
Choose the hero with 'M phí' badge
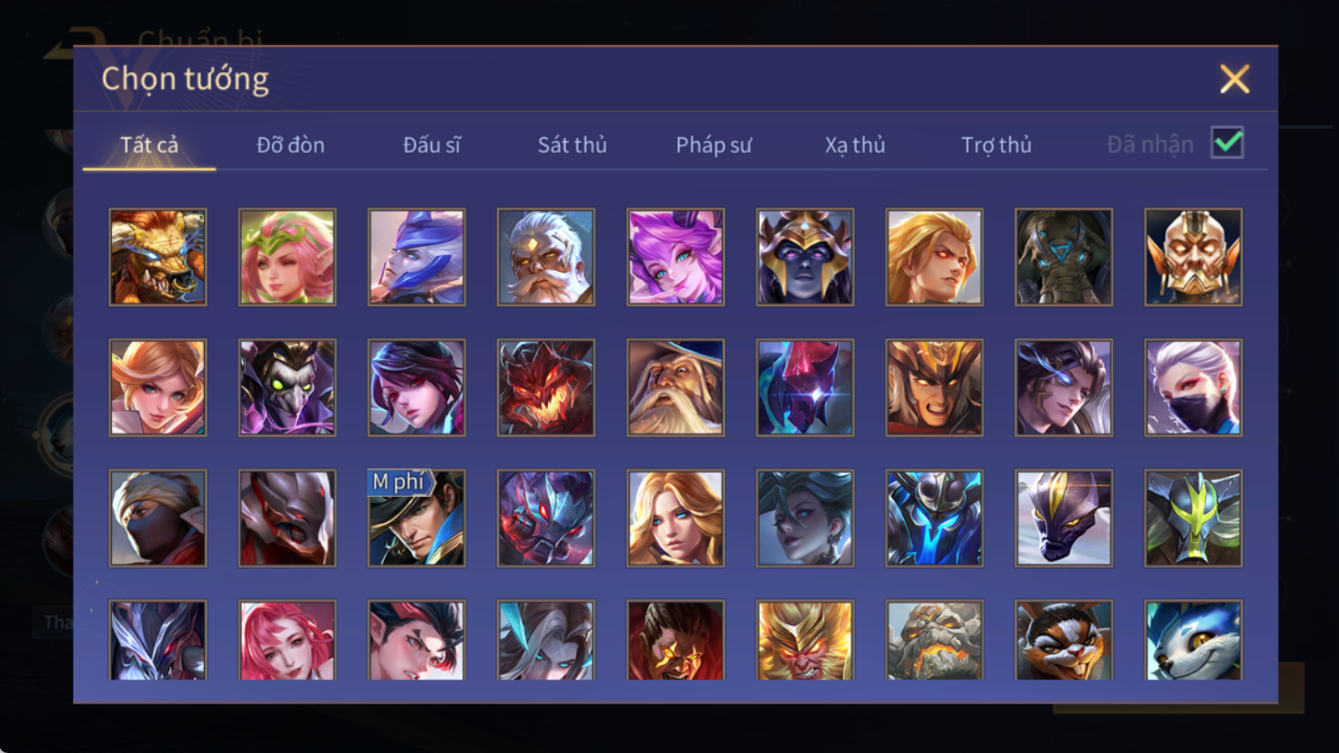416,518
